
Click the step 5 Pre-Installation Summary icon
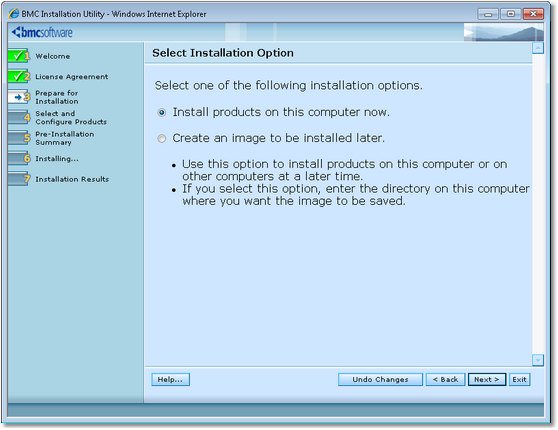pyautogui.click(x=19, y=138)
